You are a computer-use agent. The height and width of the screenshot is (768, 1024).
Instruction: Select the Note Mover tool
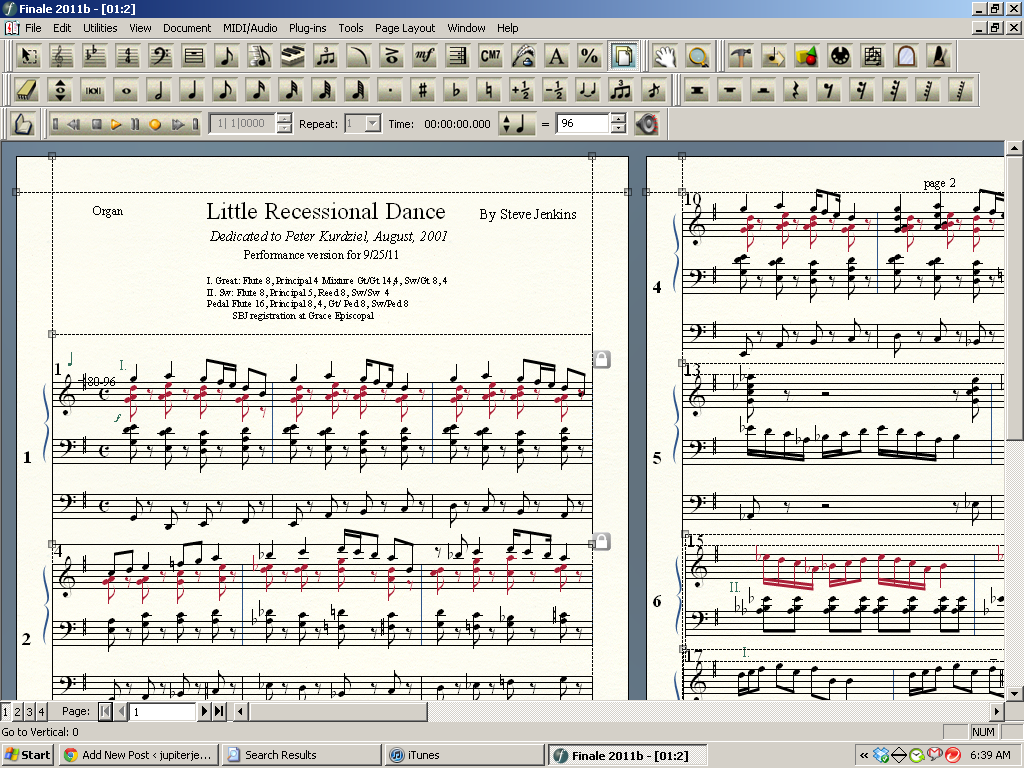coord(774,57)
